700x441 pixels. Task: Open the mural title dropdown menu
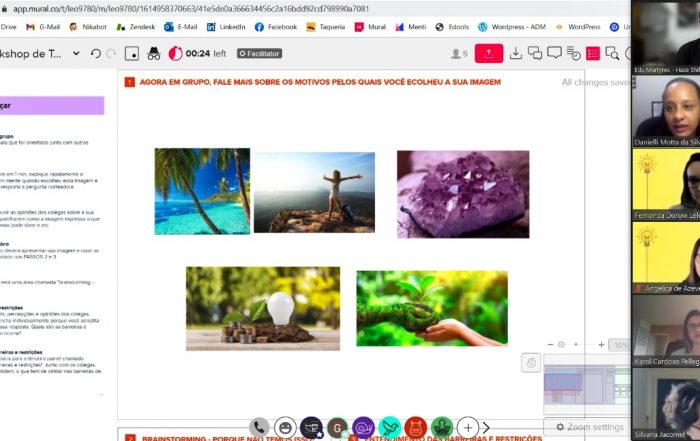(x=77, y=53)
